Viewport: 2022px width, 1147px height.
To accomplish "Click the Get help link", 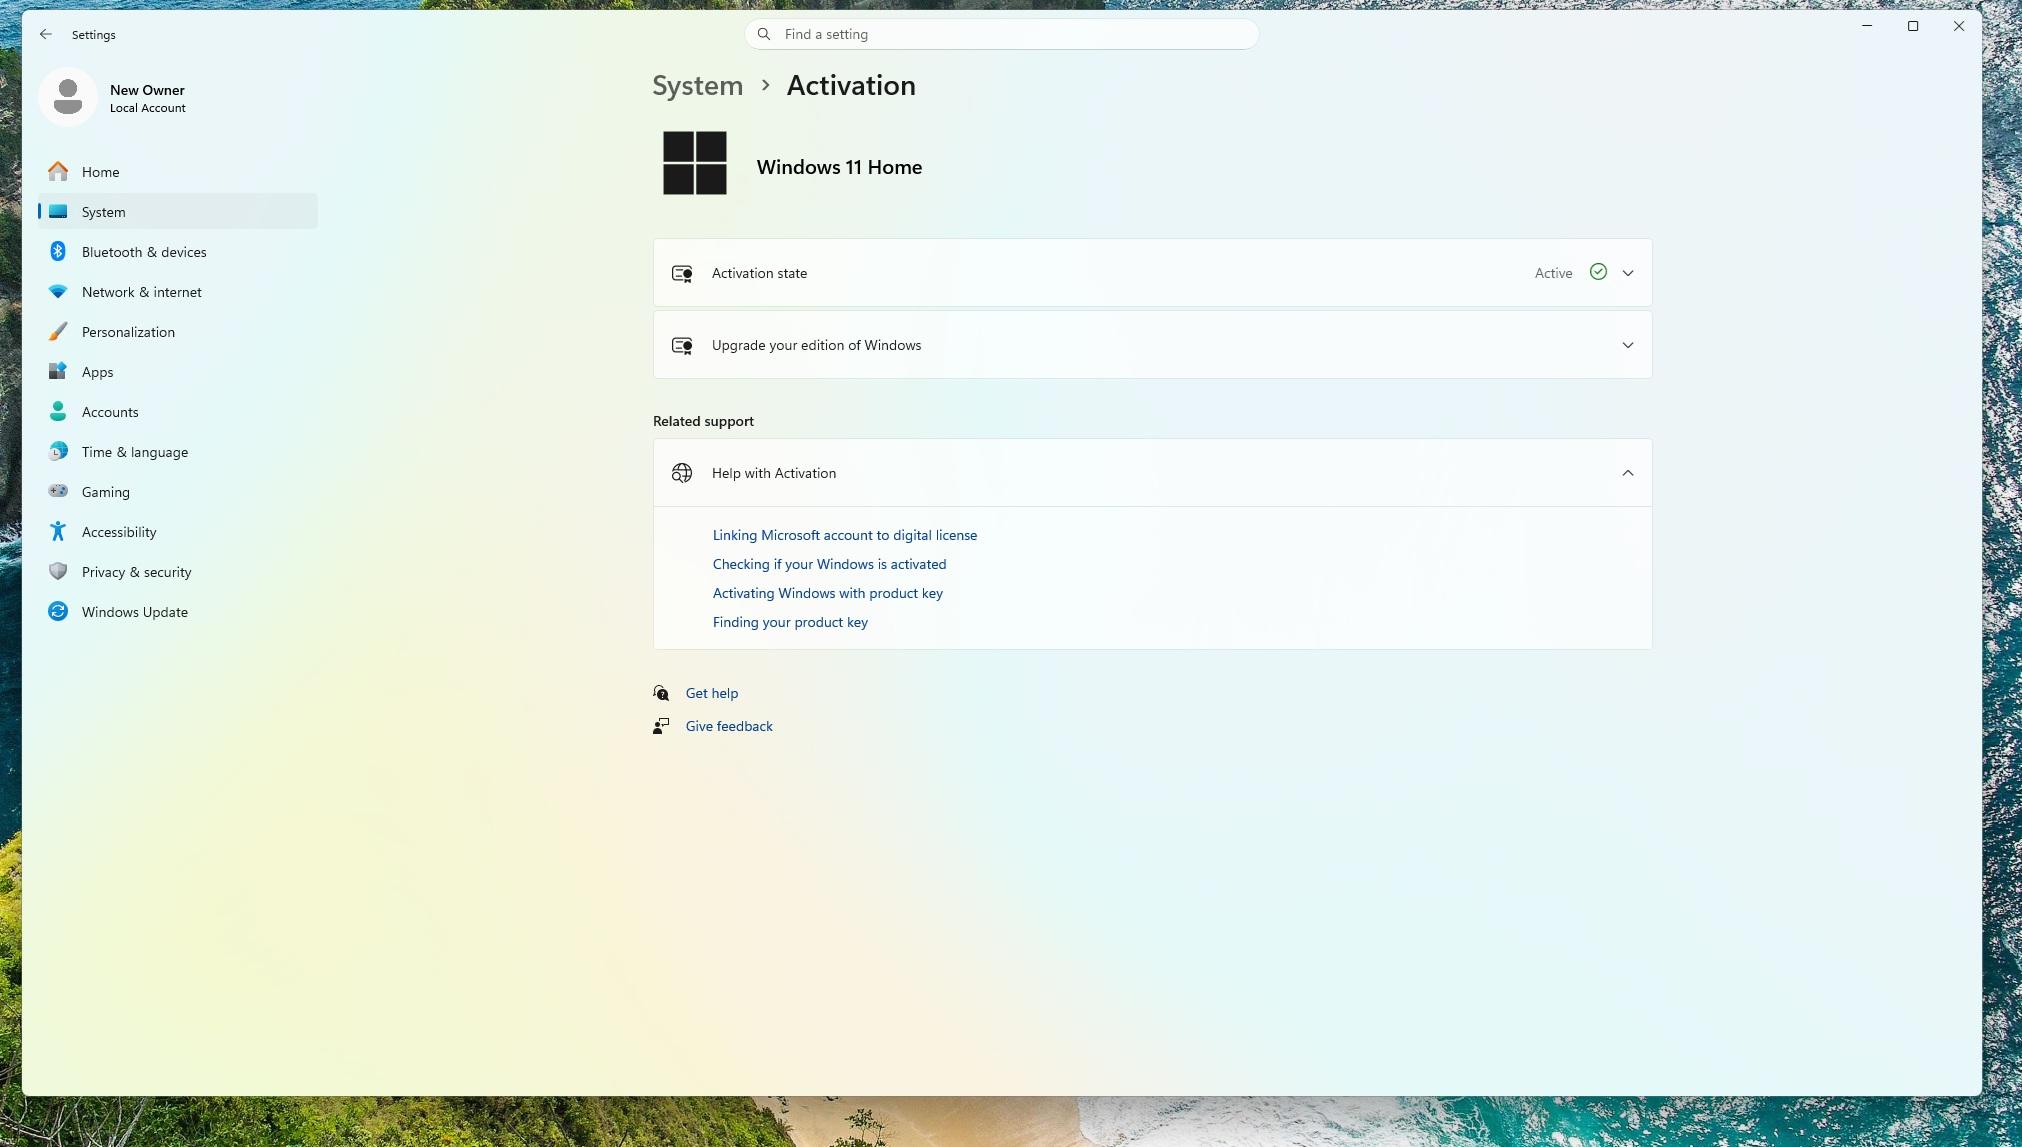I will click(x=712, y=693).
